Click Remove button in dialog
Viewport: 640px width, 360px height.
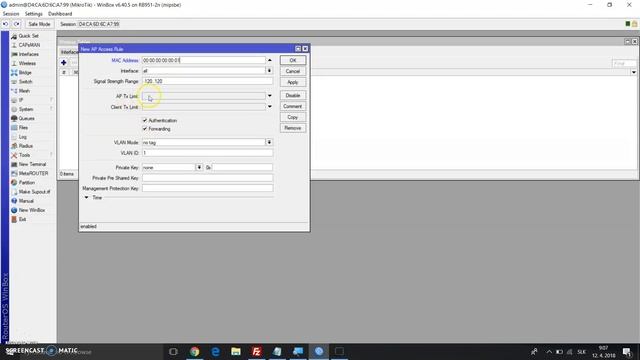293,128
